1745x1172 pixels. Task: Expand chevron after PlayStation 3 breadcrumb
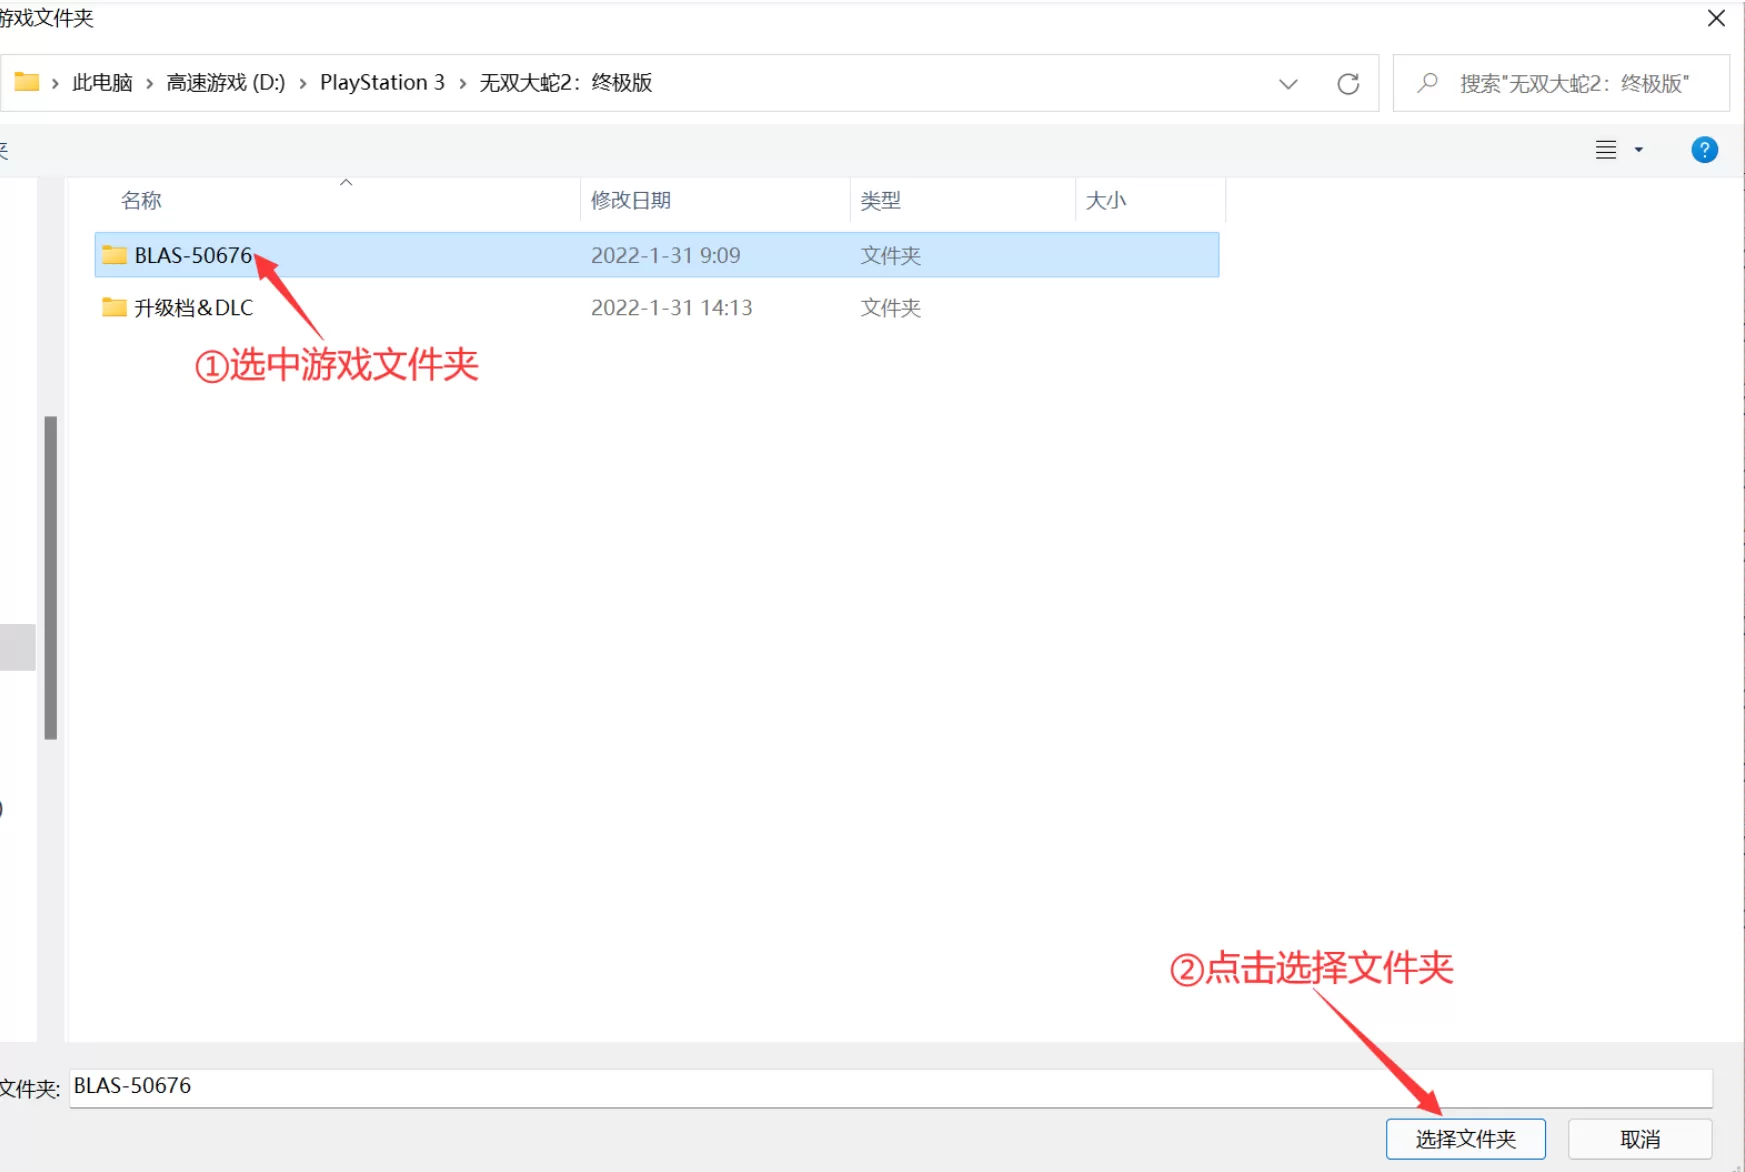[463, 83]
